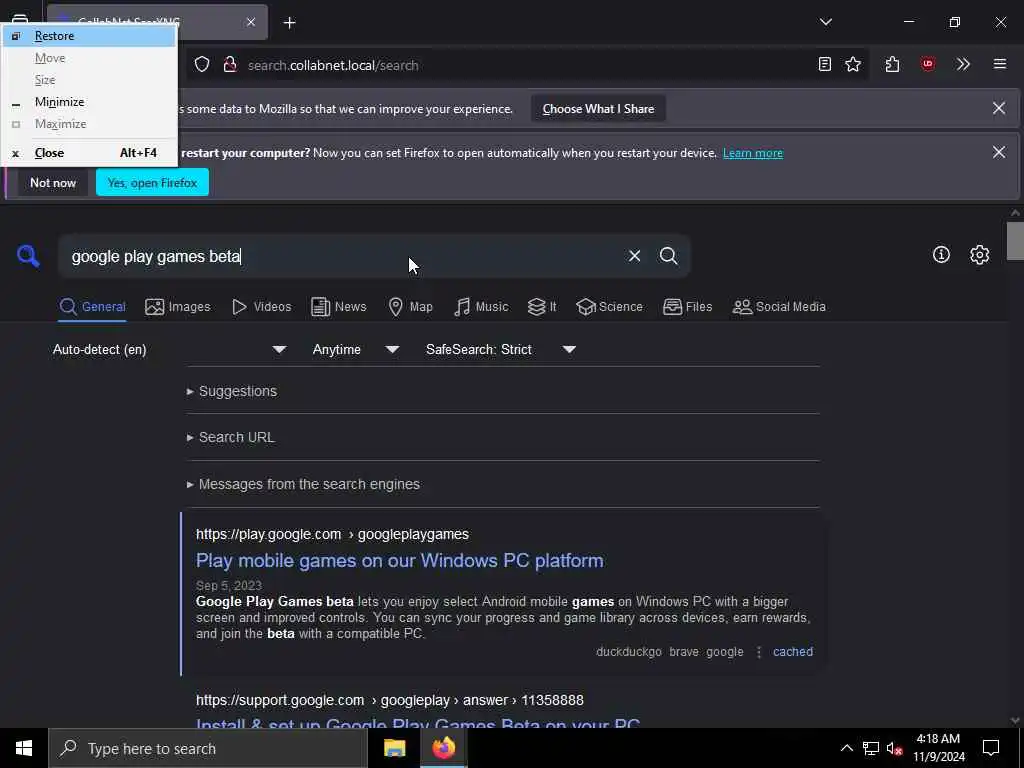Show hidden system tray icons
Image resolution: width=1024 pixels, height=768 pixels.
coord(846,748)
